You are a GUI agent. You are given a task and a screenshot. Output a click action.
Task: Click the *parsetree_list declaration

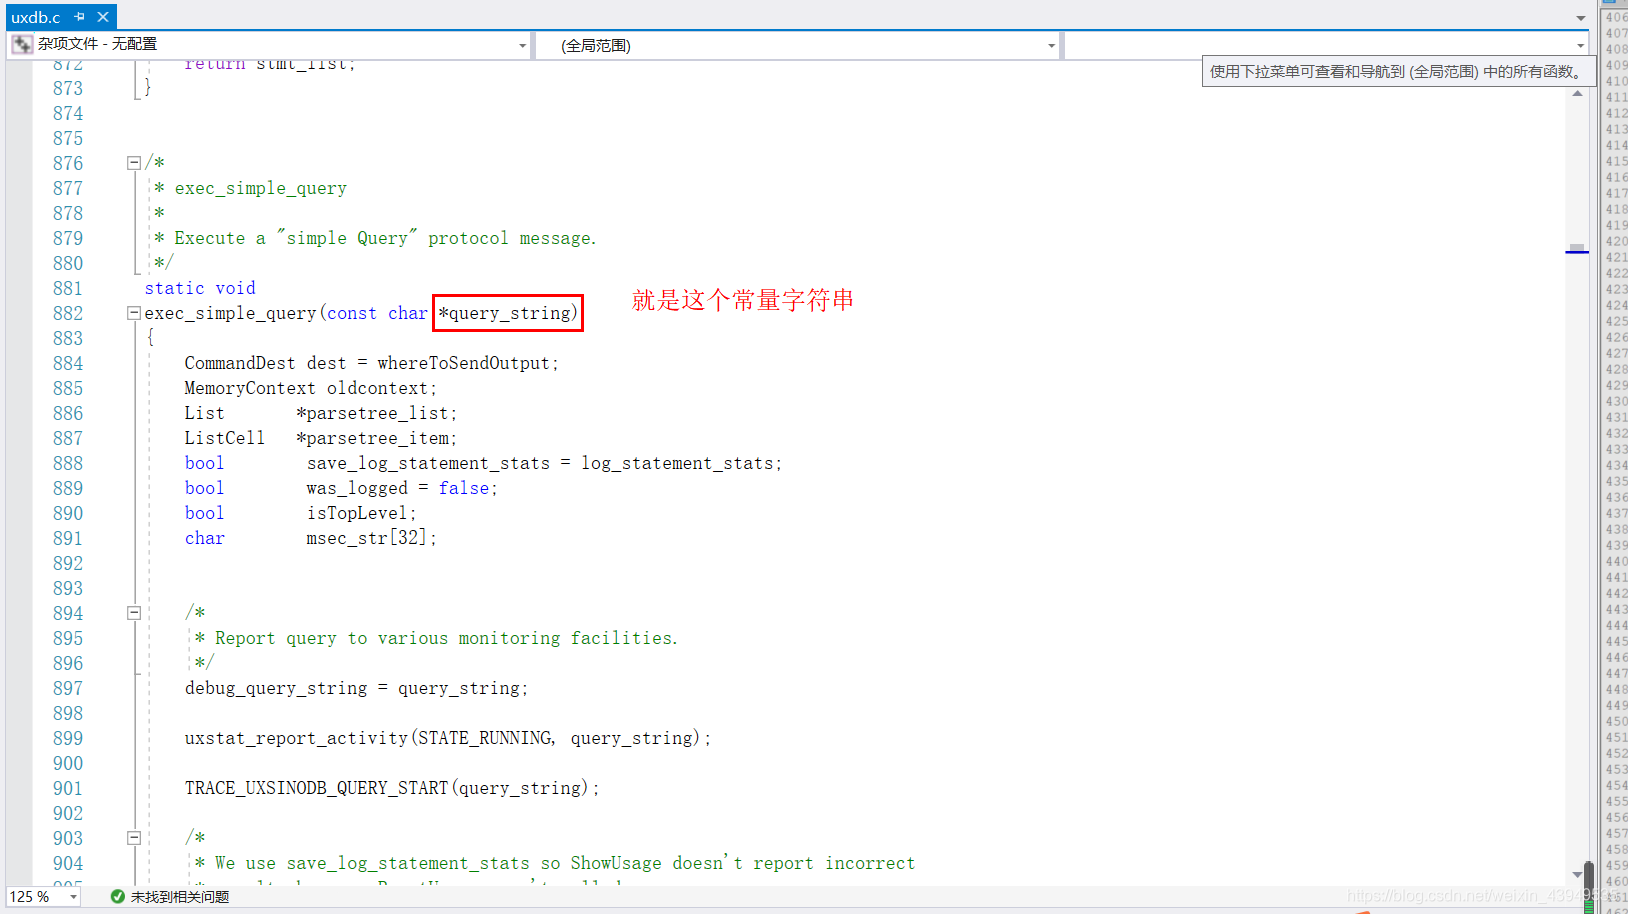[x=376, y=413]
